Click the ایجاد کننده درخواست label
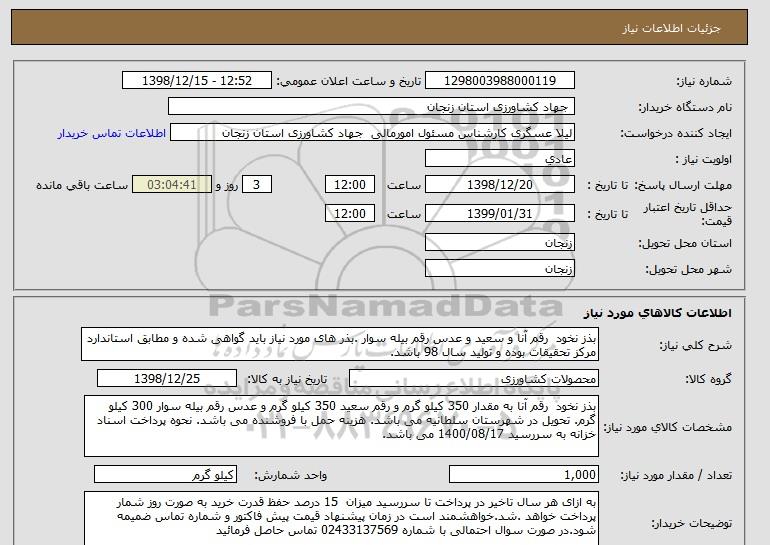 676,134
